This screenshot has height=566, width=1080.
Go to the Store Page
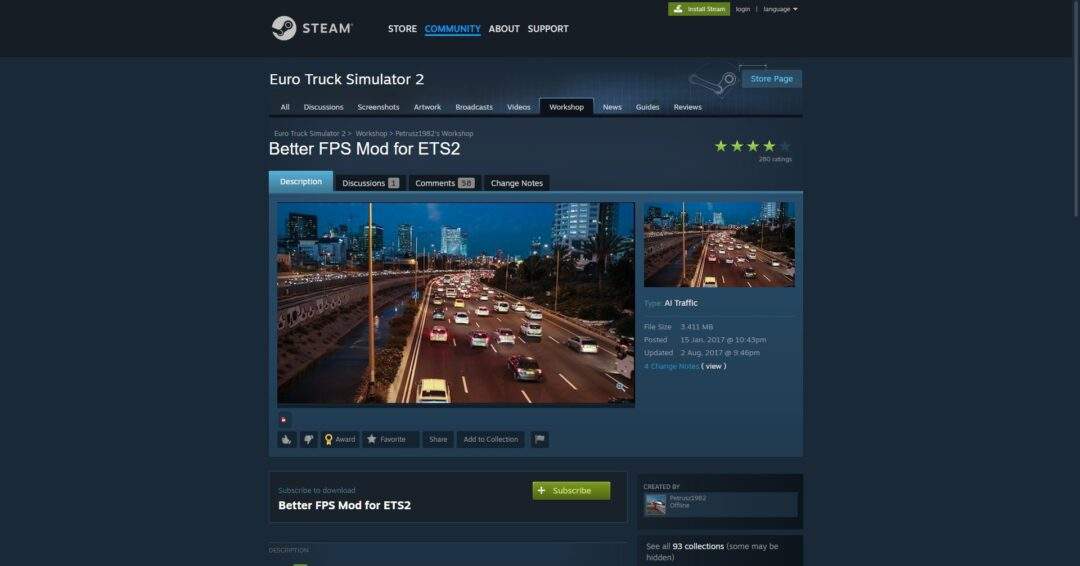(771, 78)
